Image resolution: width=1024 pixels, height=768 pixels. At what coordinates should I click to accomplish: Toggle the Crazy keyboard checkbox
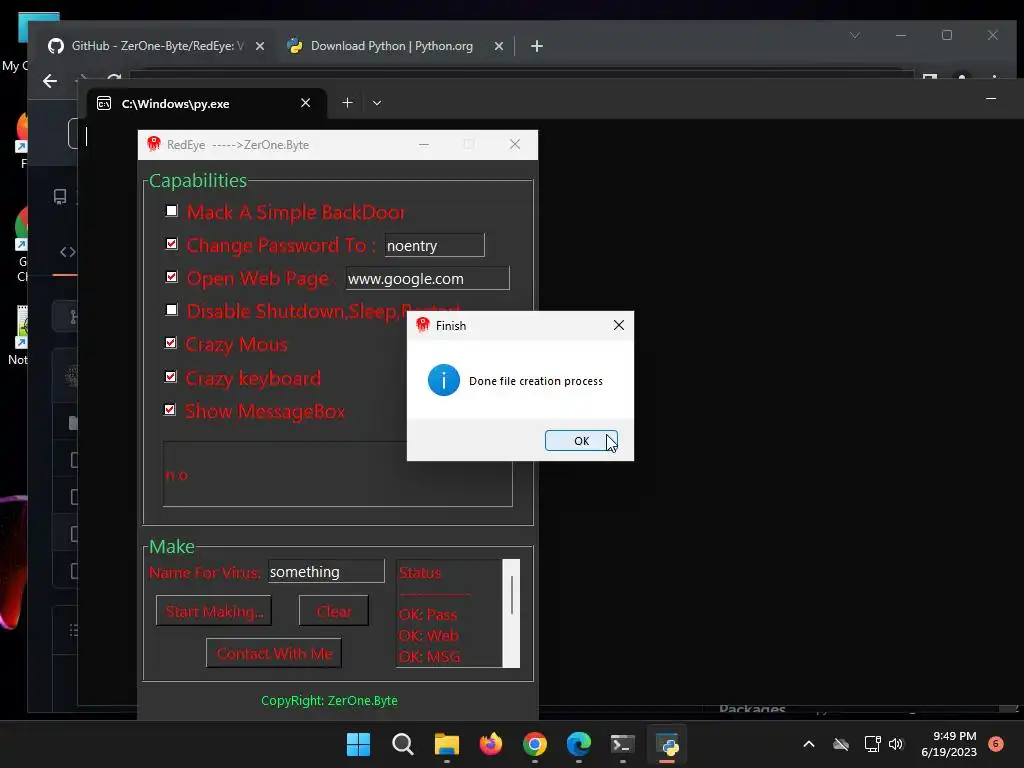coord(170,377)
